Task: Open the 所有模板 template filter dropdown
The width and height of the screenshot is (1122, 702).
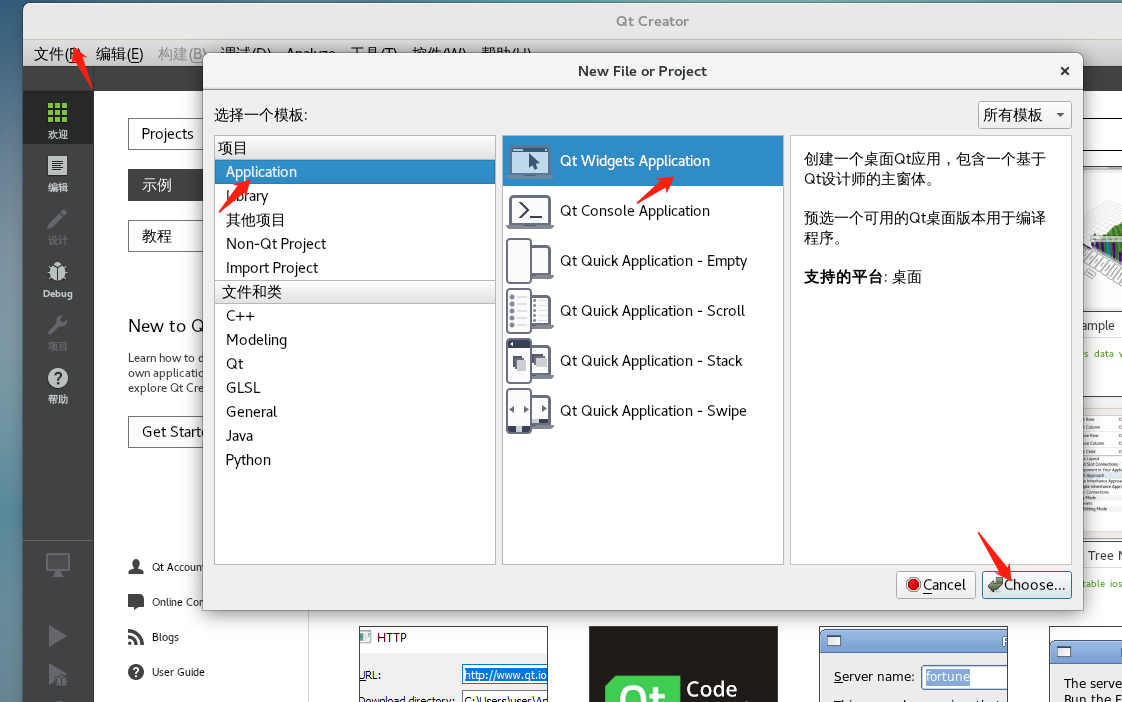Action: coord(1024,114)
